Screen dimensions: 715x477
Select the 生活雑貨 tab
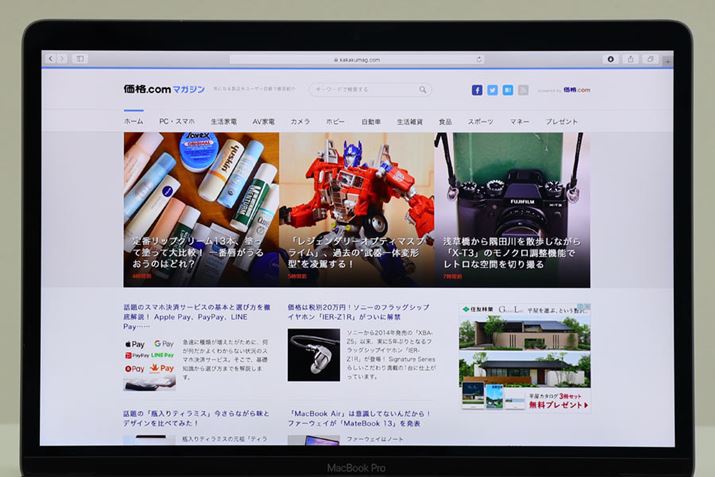coord(409,122)
